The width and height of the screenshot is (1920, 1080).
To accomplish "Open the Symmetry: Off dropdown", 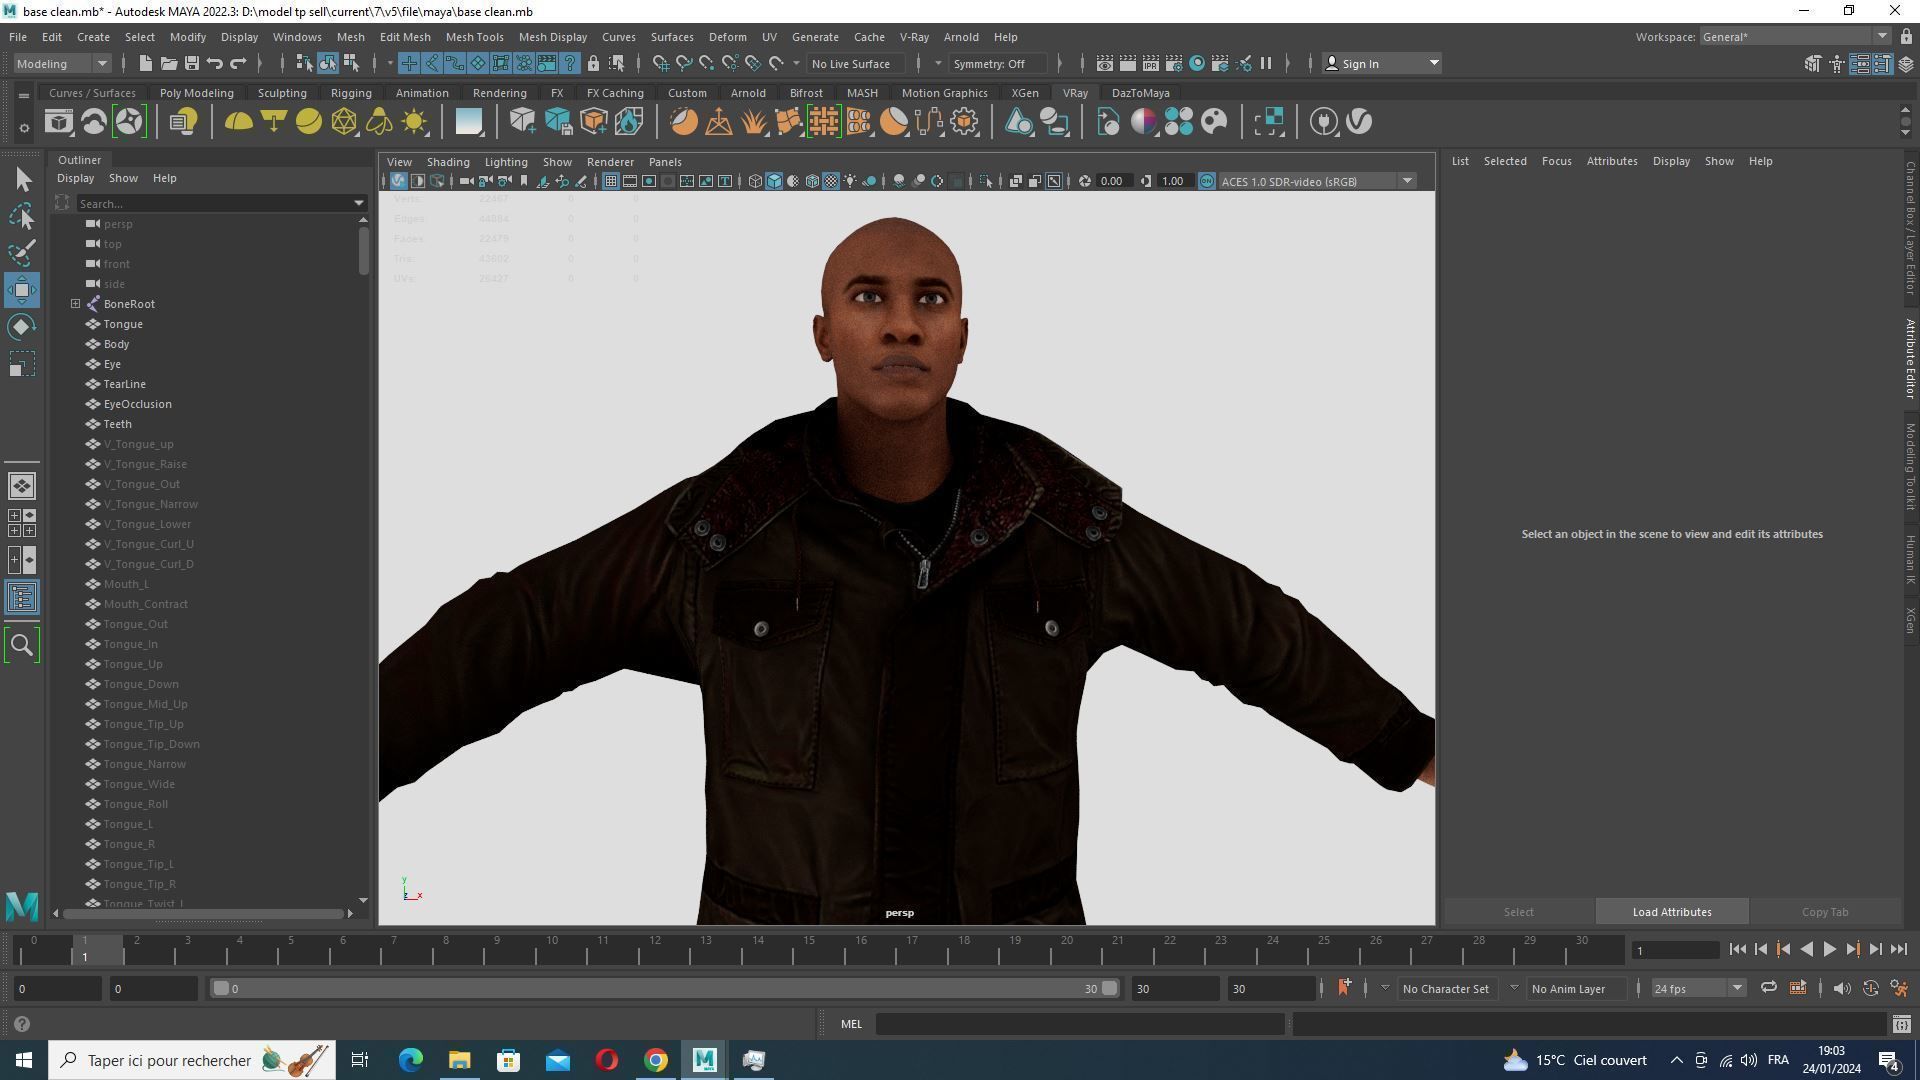I will [x=996, y=64].
